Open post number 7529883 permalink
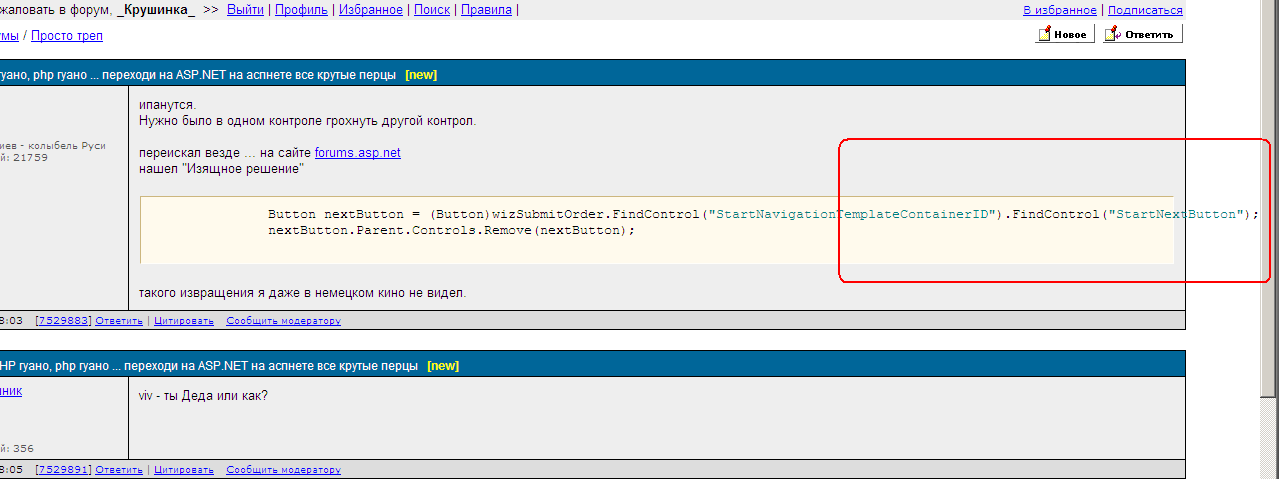 click(63, 321)
